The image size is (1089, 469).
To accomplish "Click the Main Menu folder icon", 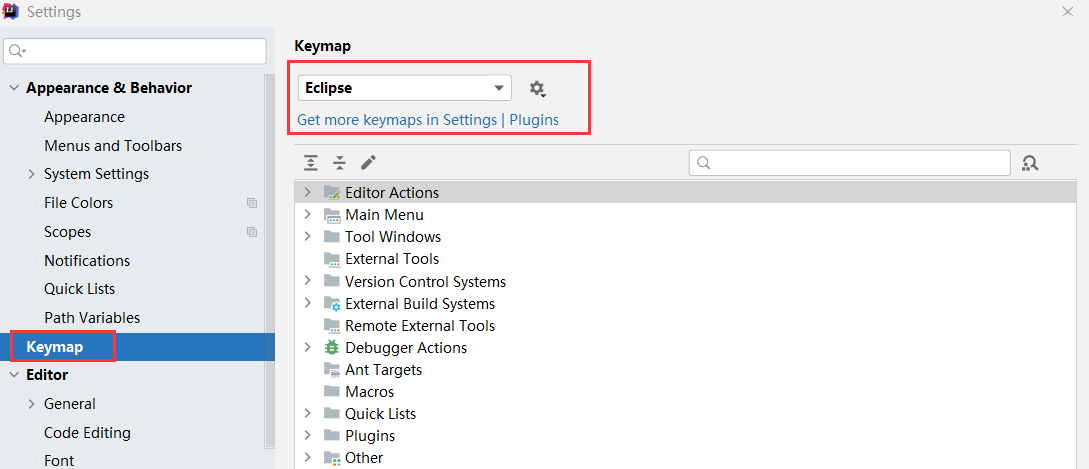I will coord(332,215).
